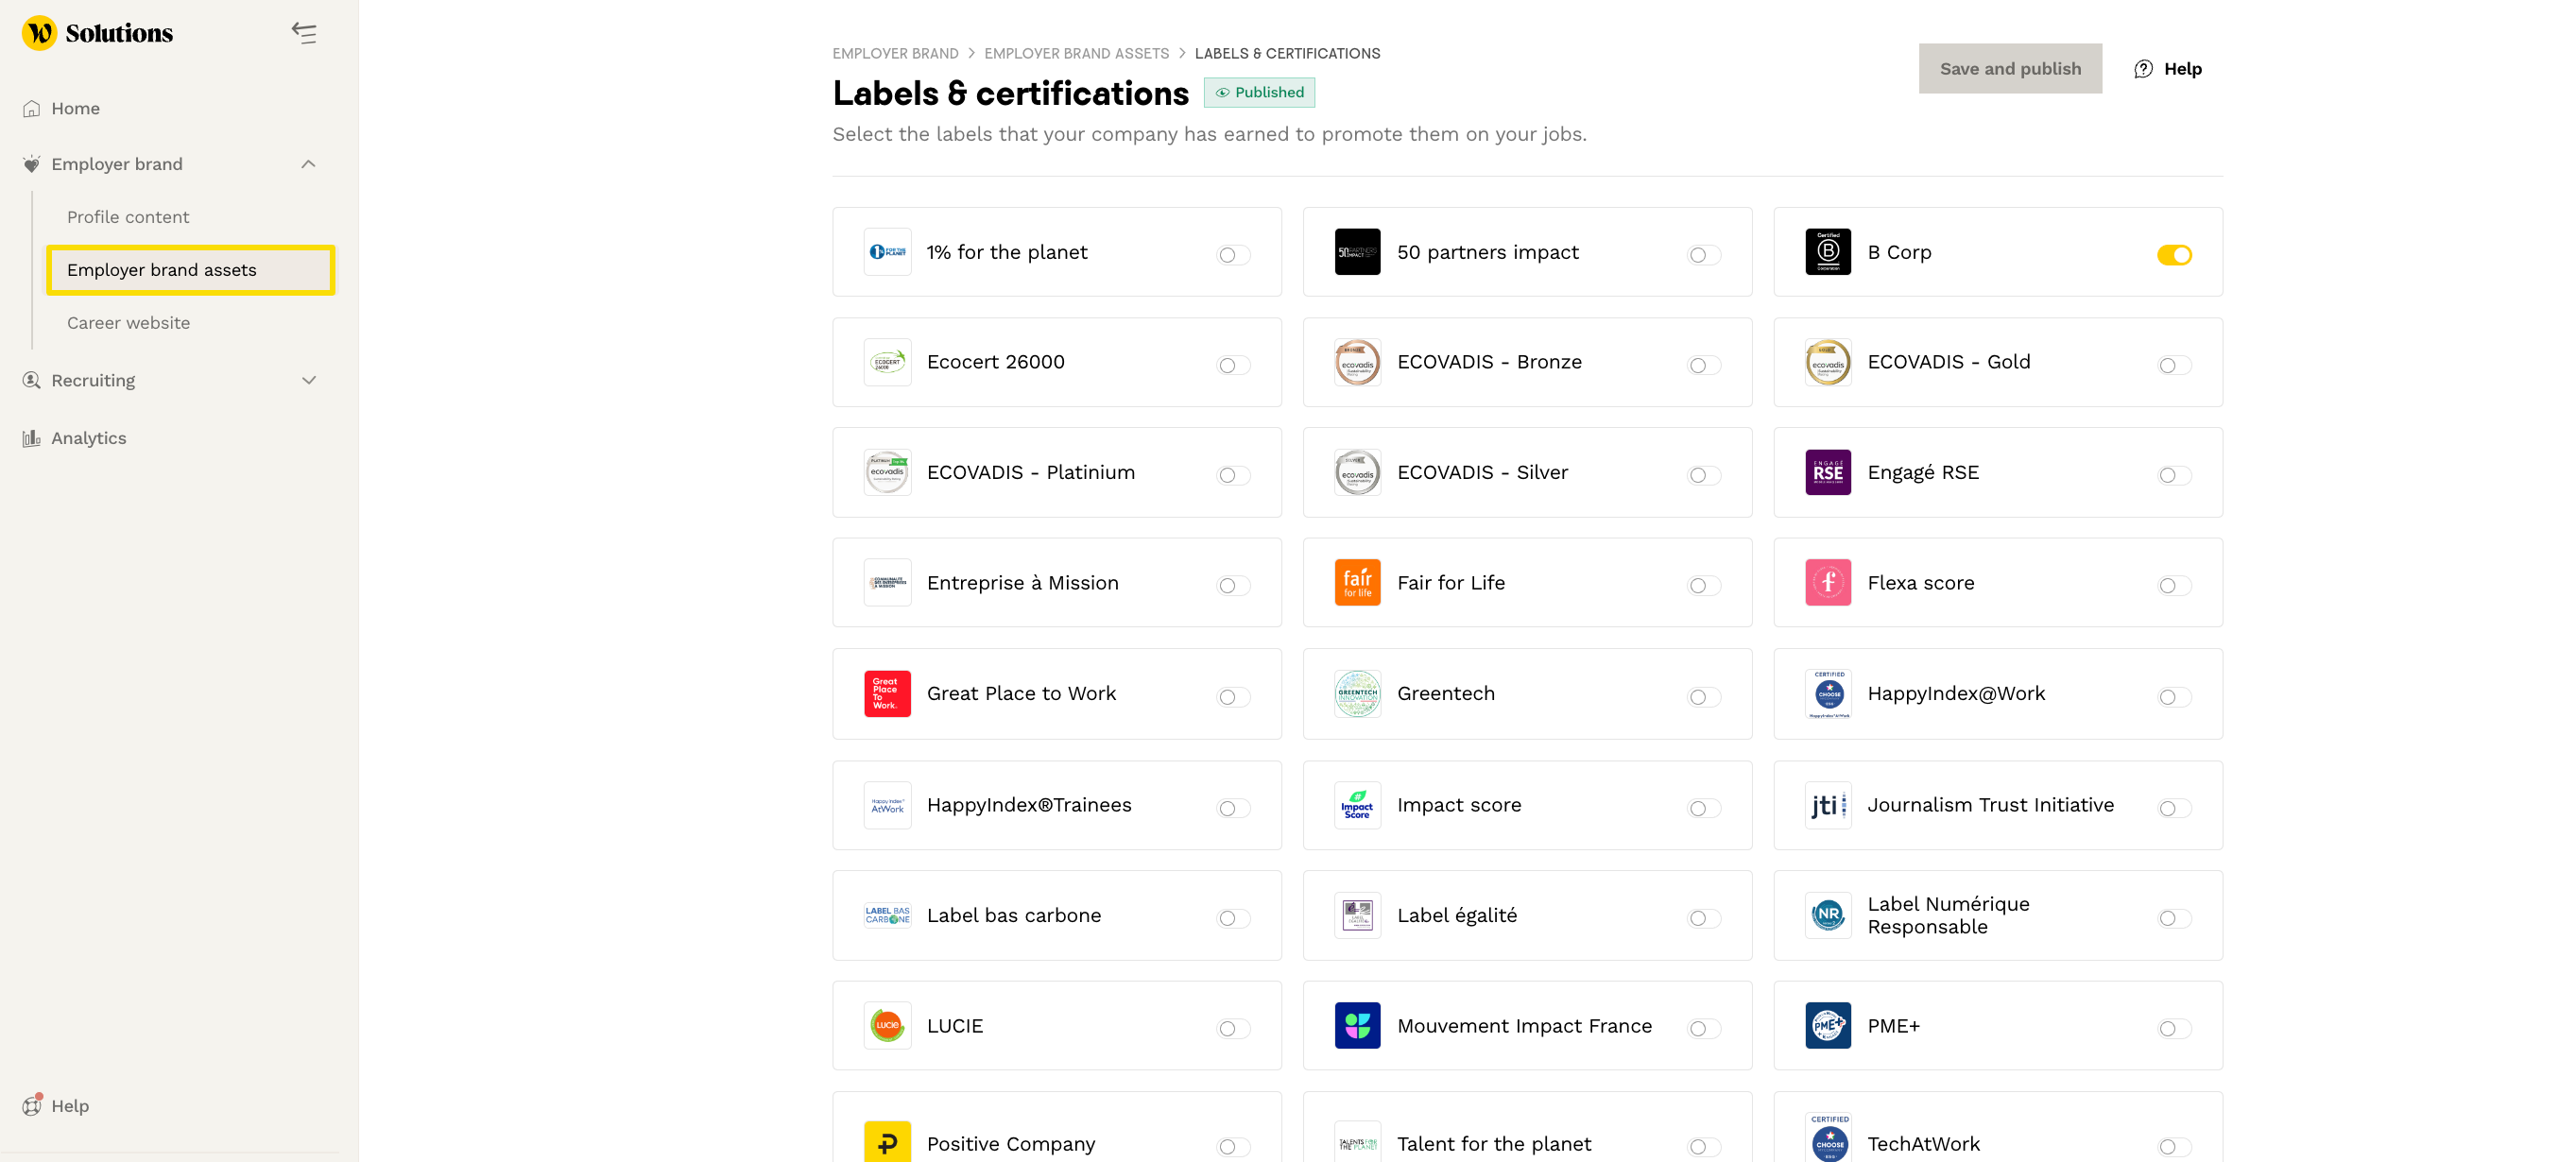Expand the Recruiting section chevron
The image size is (2576, 1162).
click(308, 380)
